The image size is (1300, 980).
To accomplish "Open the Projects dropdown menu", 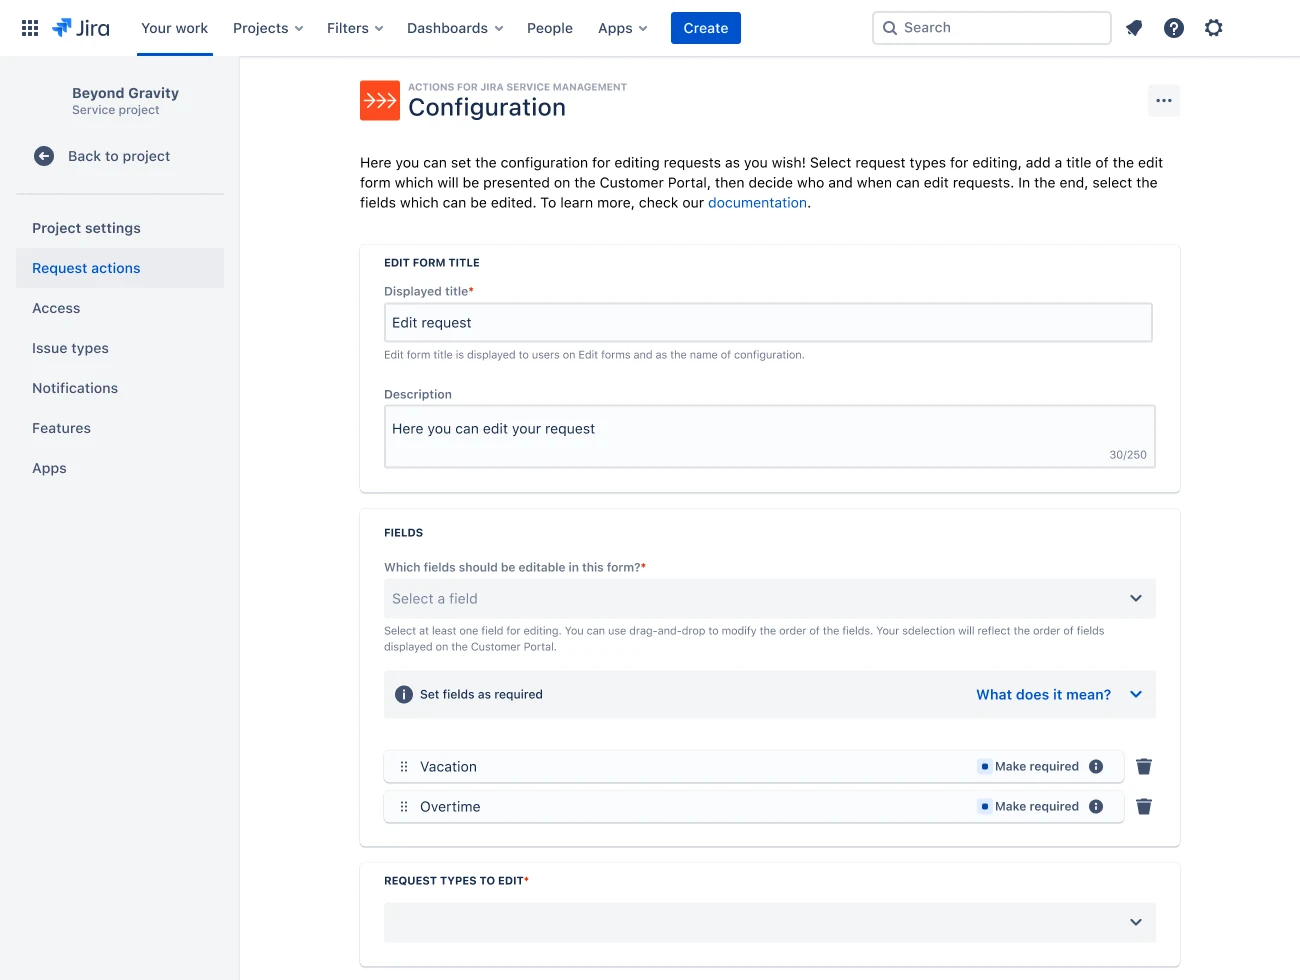I will coord(268,28).
